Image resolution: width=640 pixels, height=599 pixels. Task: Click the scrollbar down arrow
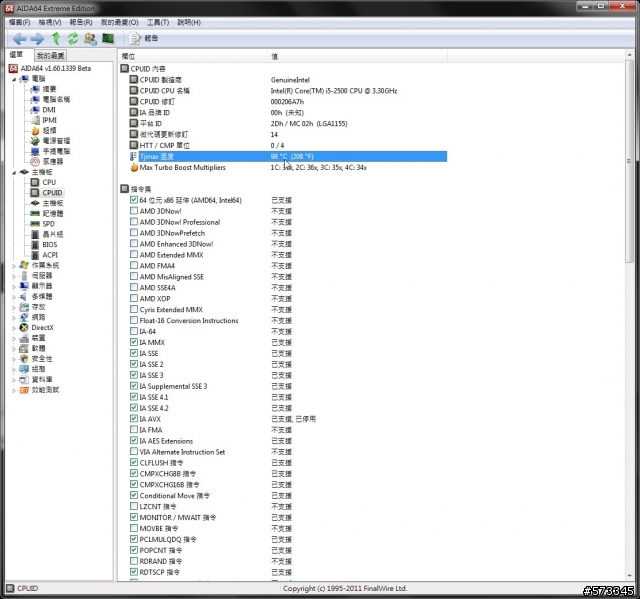629,575
